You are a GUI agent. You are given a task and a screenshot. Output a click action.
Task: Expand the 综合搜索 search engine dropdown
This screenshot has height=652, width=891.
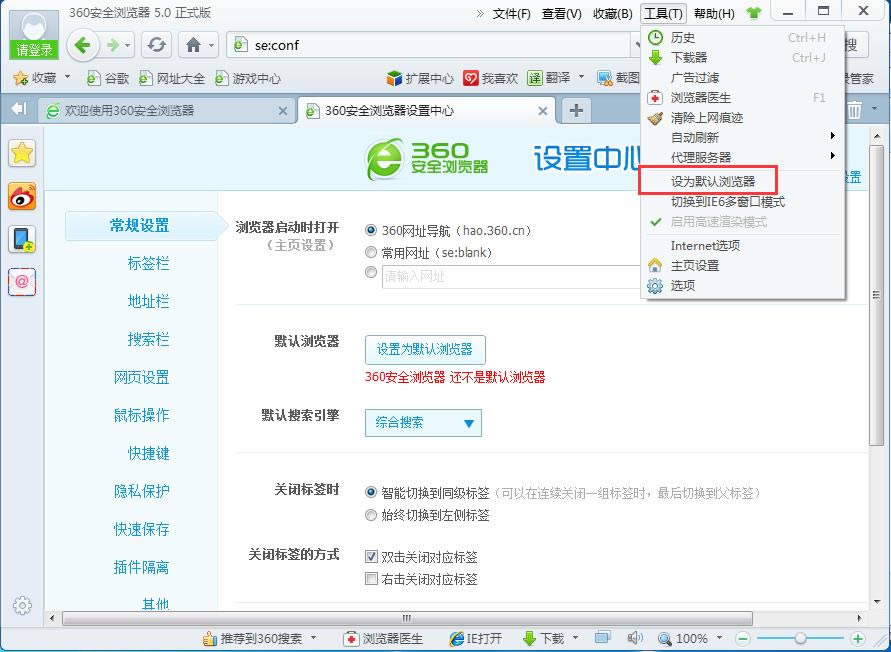click(423, 423)
